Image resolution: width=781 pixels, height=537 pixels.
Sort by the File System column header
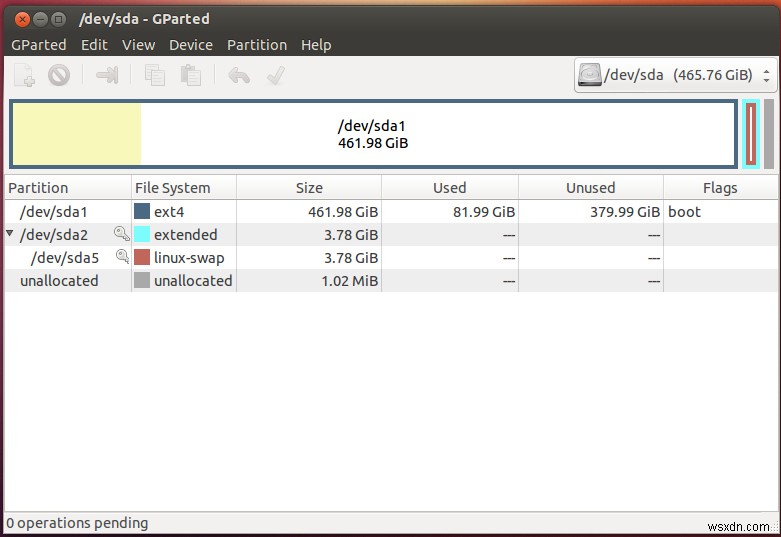coord(184,188)
